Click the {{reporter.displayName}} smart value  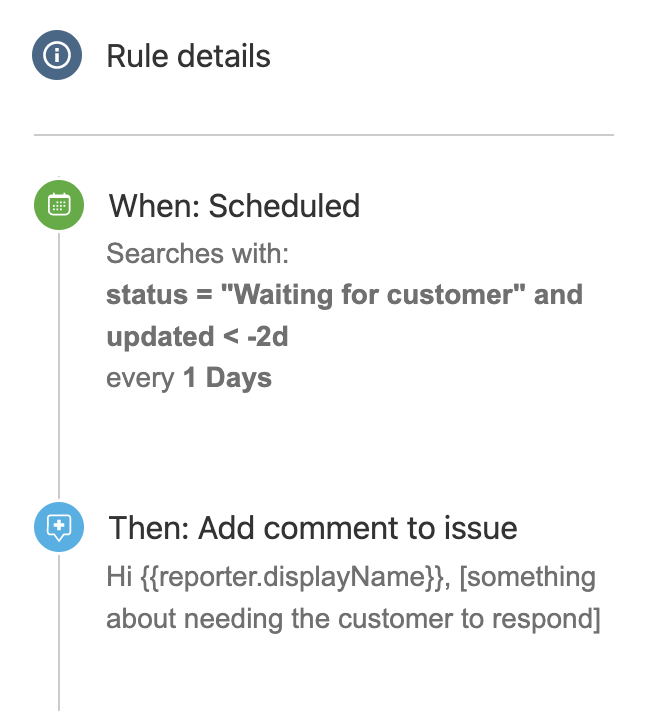coord(292,578)
